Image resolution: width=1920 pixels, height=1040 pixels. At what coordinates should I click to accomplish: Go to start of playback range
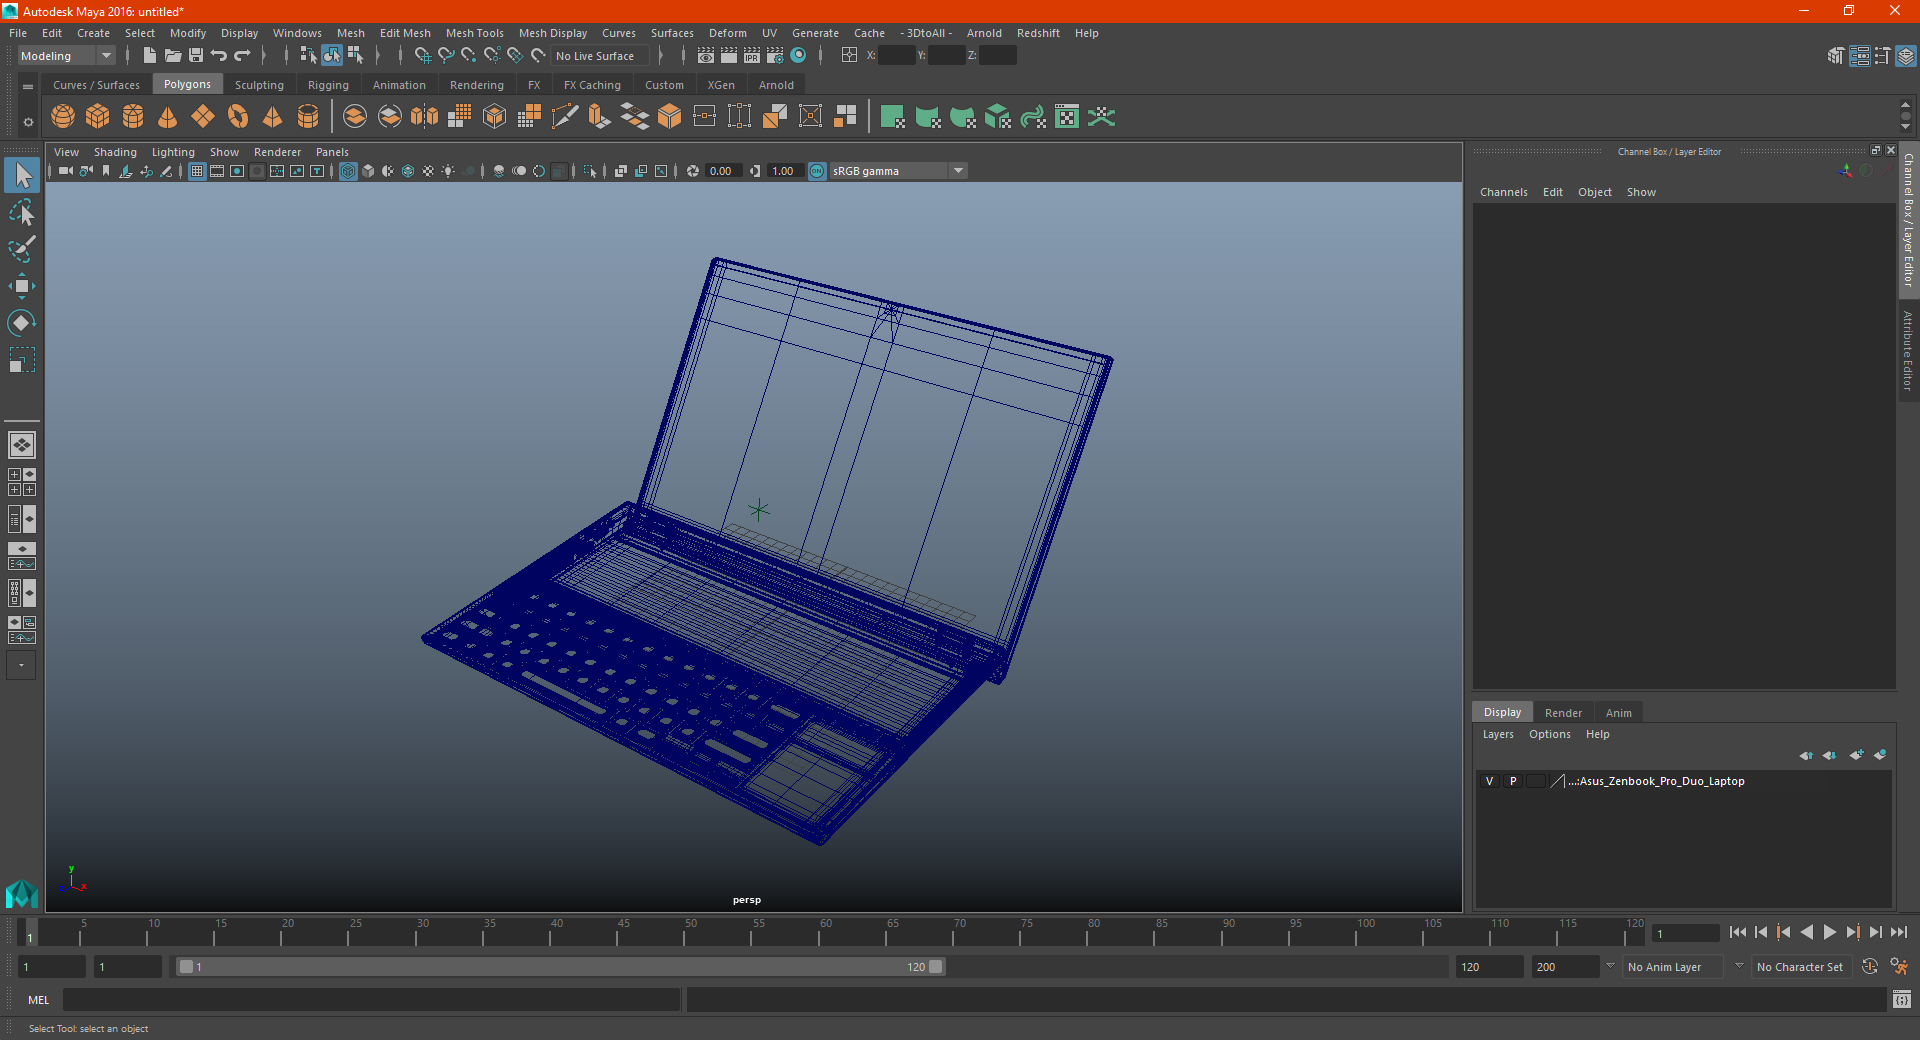[x=1738, y=932]
